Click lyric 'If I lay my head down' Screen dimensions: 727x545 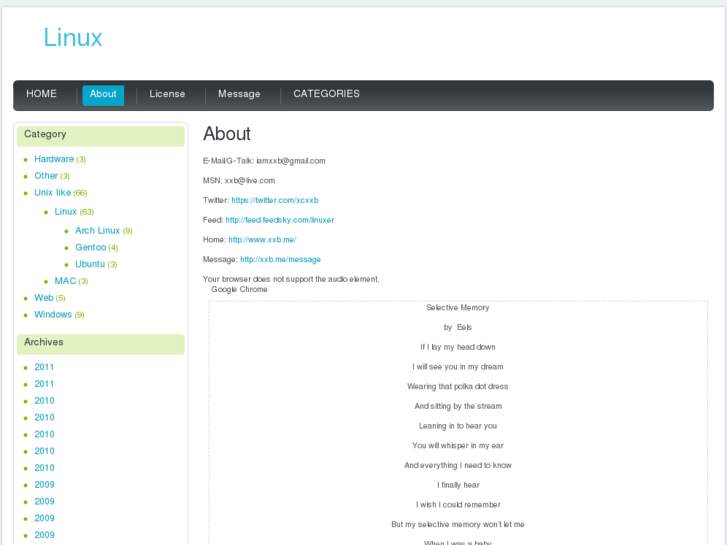[458, 347]
